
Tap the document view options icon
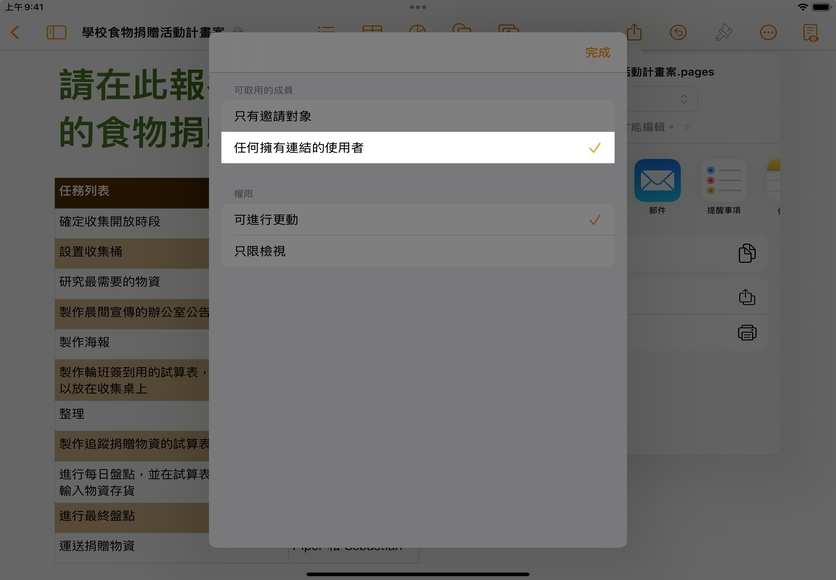click(x=810, y=33)
